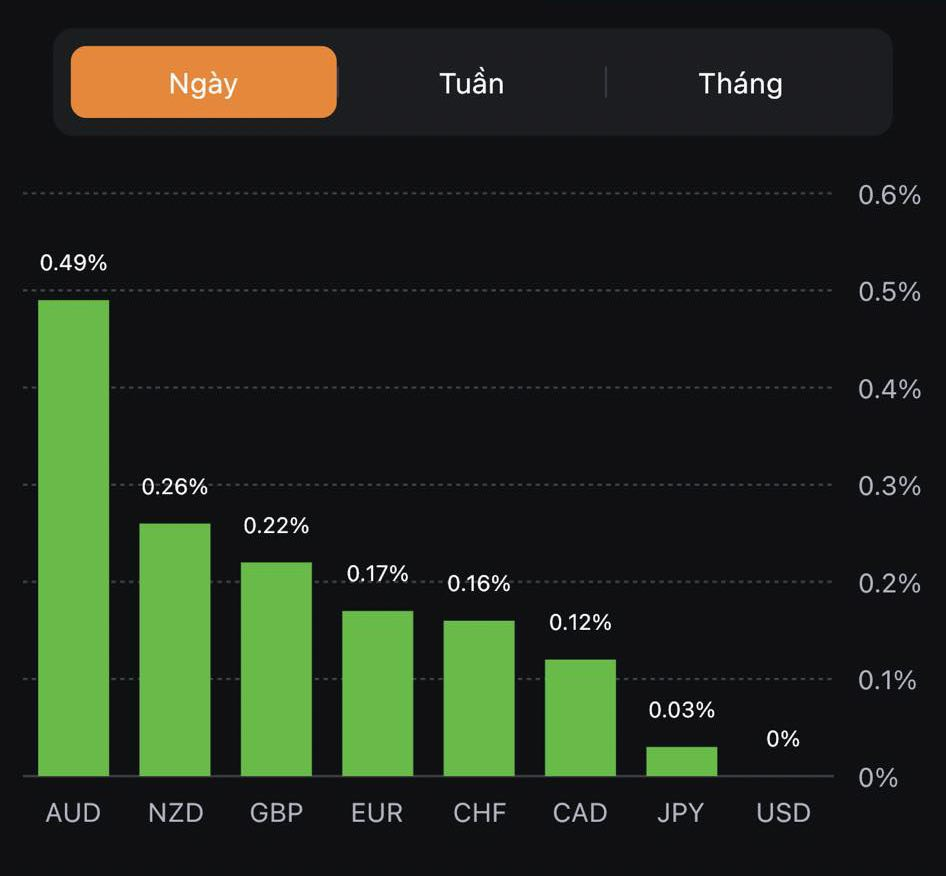Viewport: 946px width, 876px height.
Task: Tap the NZD green bar
Action: tap(175, 650)
